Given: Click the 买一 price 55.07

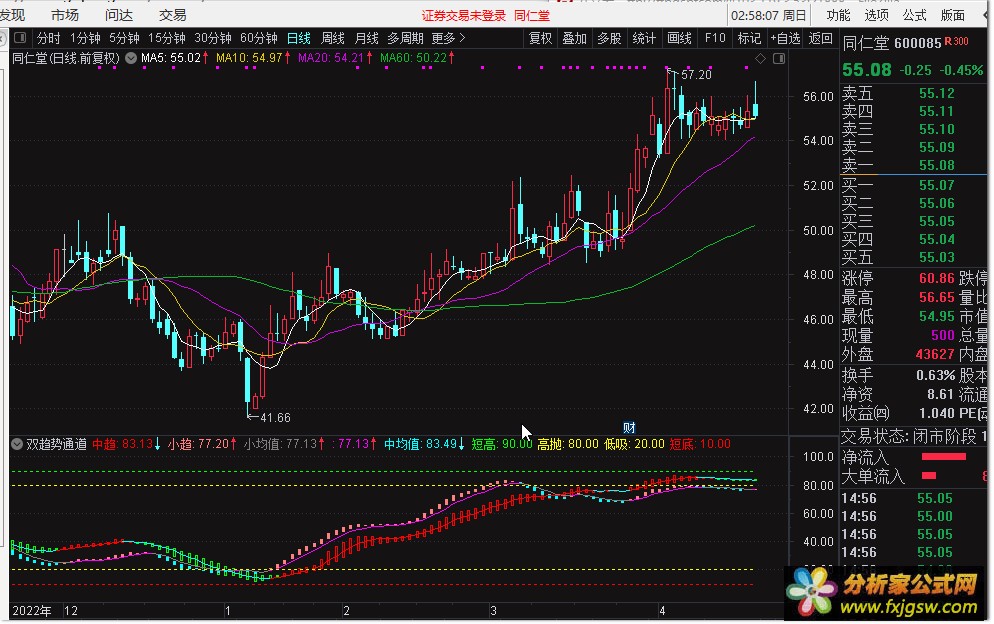Looking at the screenshot, I should click(x=936, y=185).
